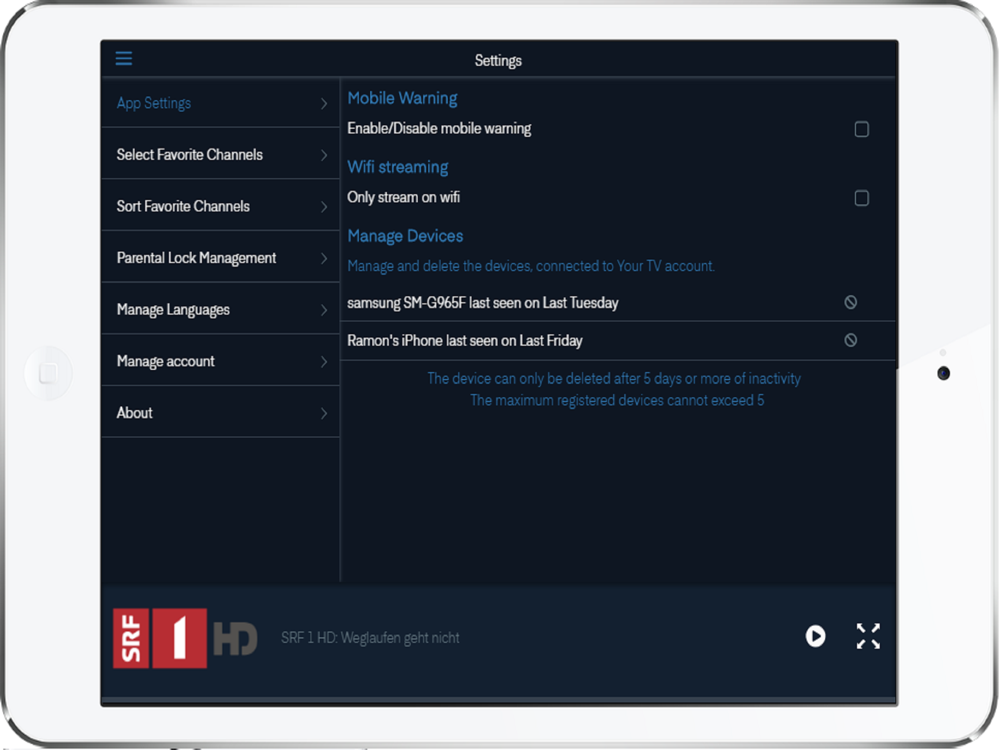
Task: Delete Ramon's iPhone device icon
Action: point(851,340)
